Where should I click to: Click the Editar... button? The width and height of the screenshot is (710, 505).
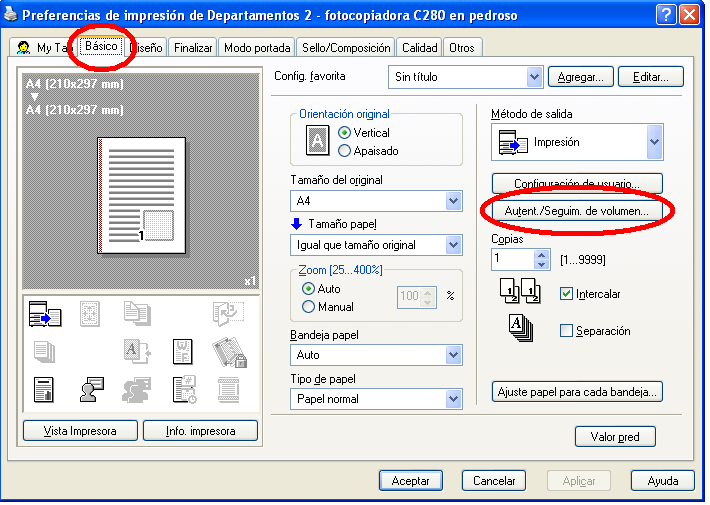(651, 77)
